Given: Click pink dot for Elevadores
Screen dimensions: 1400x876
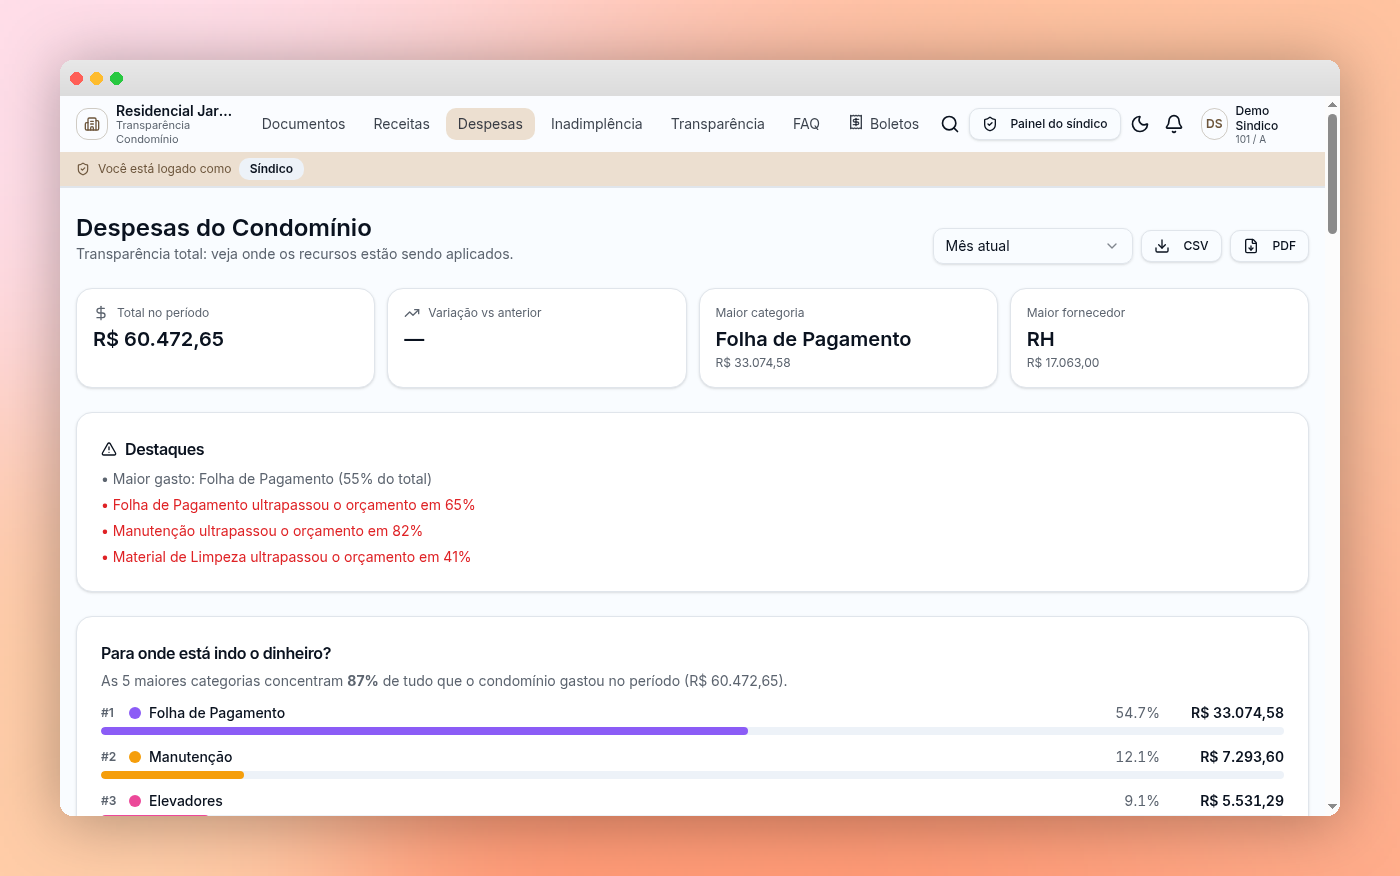Looking at the screenshot, I should pyautogui.click(x=135, y=801).
